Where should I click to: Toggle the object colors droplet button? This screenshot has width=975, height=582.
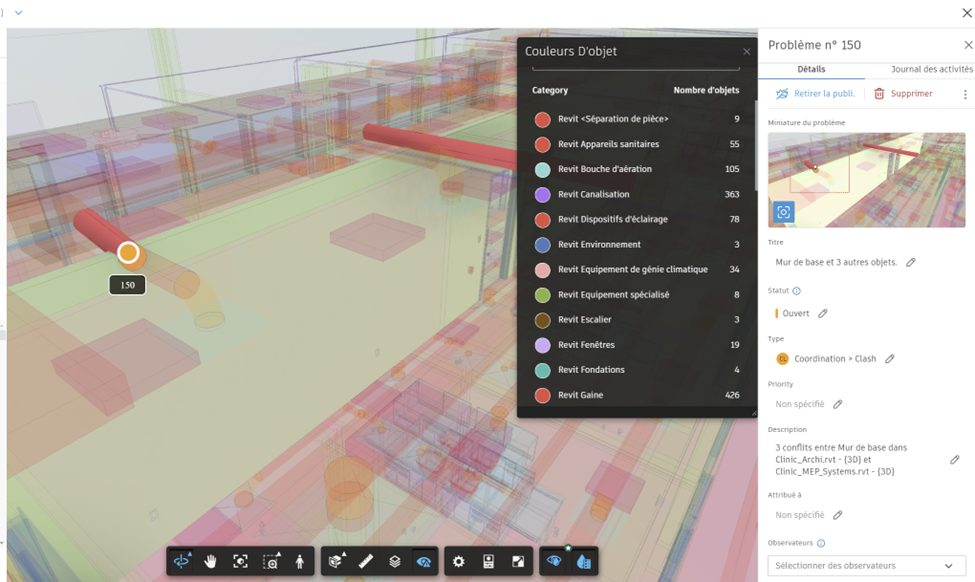click(x=583, y=561)
